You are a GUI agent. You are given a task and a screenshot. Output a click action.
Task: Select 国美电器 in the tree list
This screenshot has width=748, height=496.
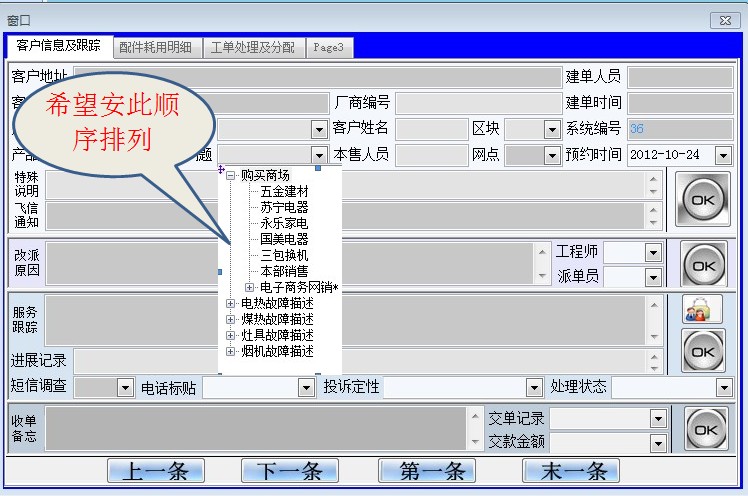click(x=284, y=240)
